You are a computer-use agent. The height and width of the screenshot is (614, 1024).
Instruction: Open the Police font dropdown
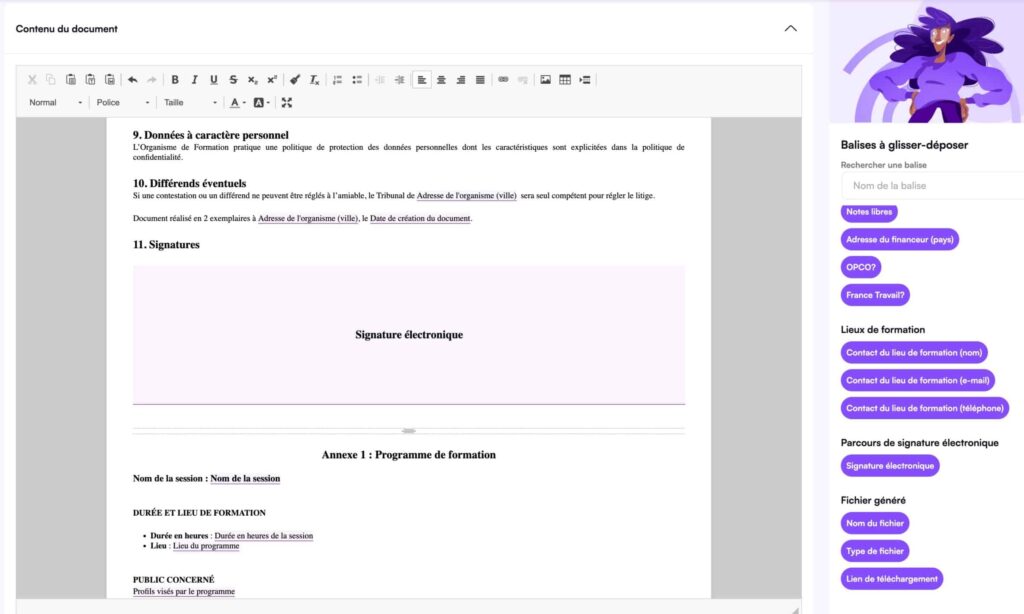123,103
